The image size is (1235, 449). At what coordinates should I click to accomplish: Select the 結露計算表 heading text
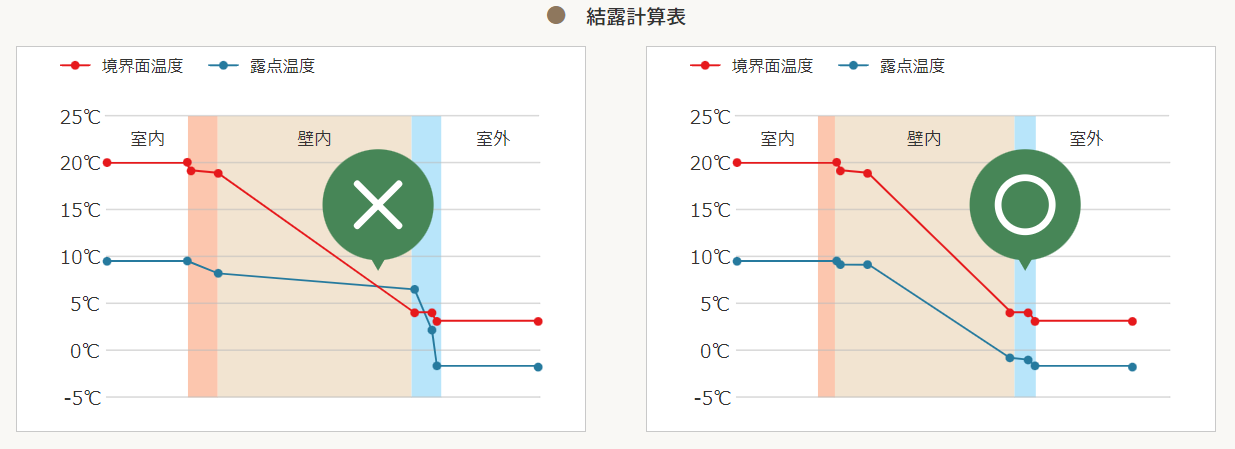point(636,16)
